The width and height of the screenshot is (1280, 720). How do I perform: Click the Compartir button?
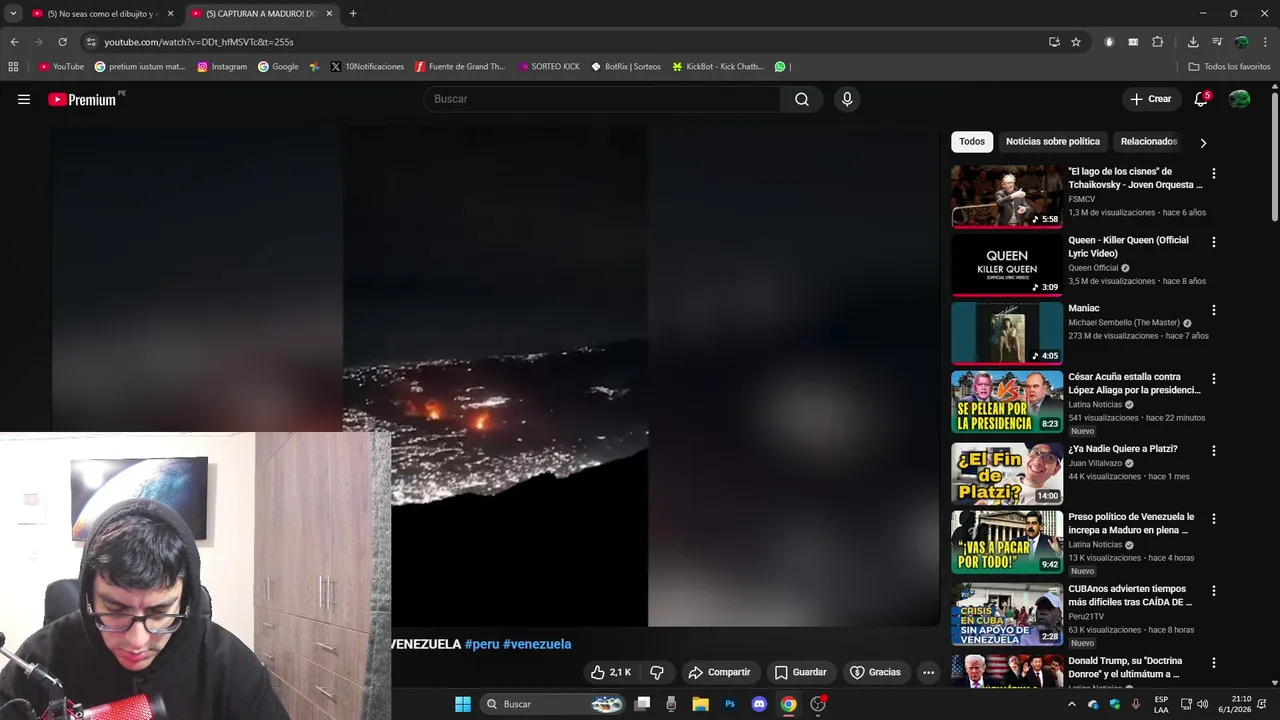(719, 672)
